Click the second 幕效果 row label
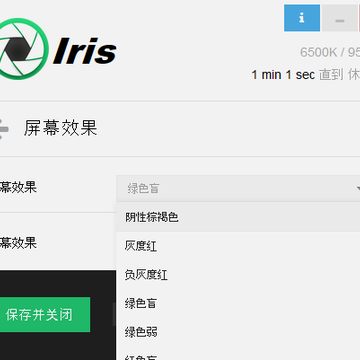 pyautogui.click(x=18, y=243)
